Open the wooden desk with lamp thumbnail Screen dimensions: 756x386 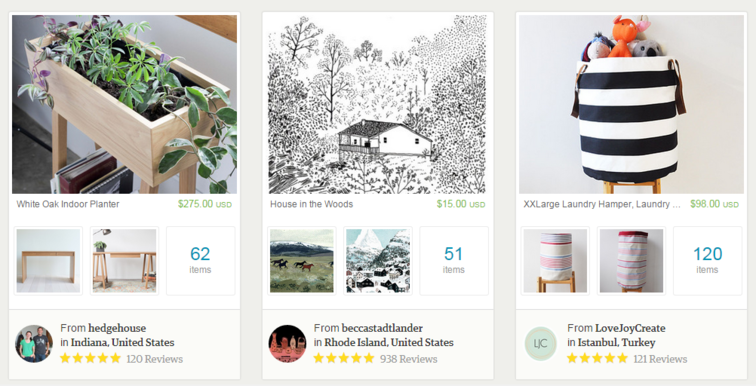coord(124,261)
